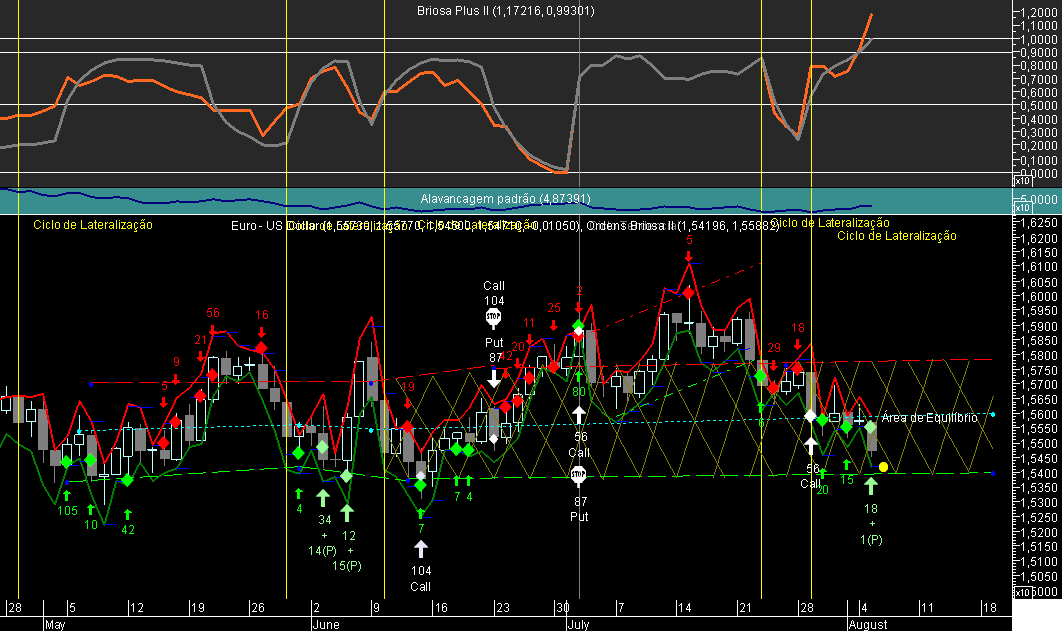Click the red down arrow under 19

click(x=408, y=403)
